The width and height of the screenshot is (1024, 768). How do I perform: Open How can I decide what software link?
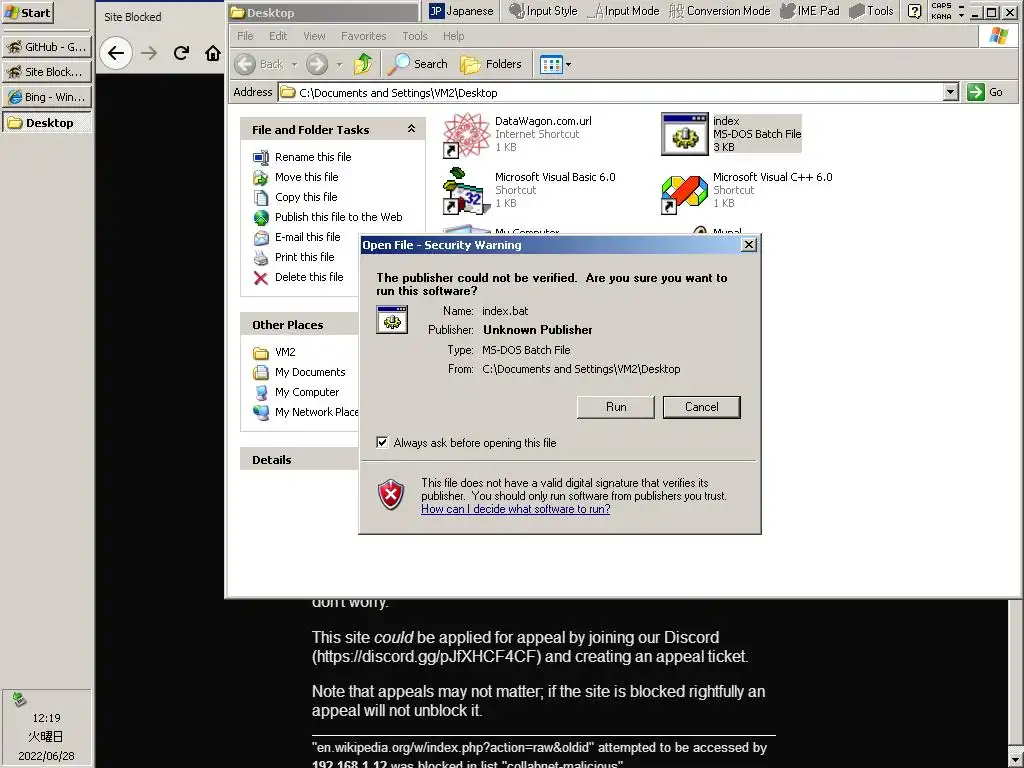(515, 509)
